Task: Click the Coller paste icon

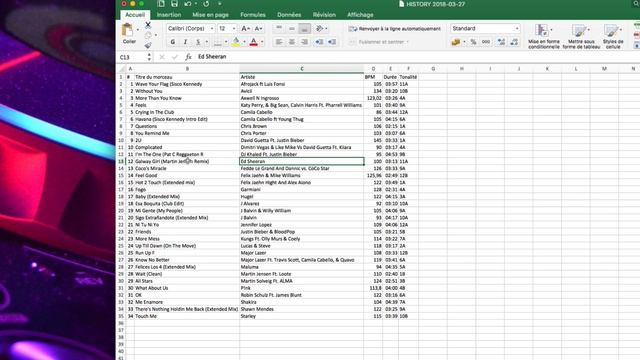Action: tap(128, 30)
